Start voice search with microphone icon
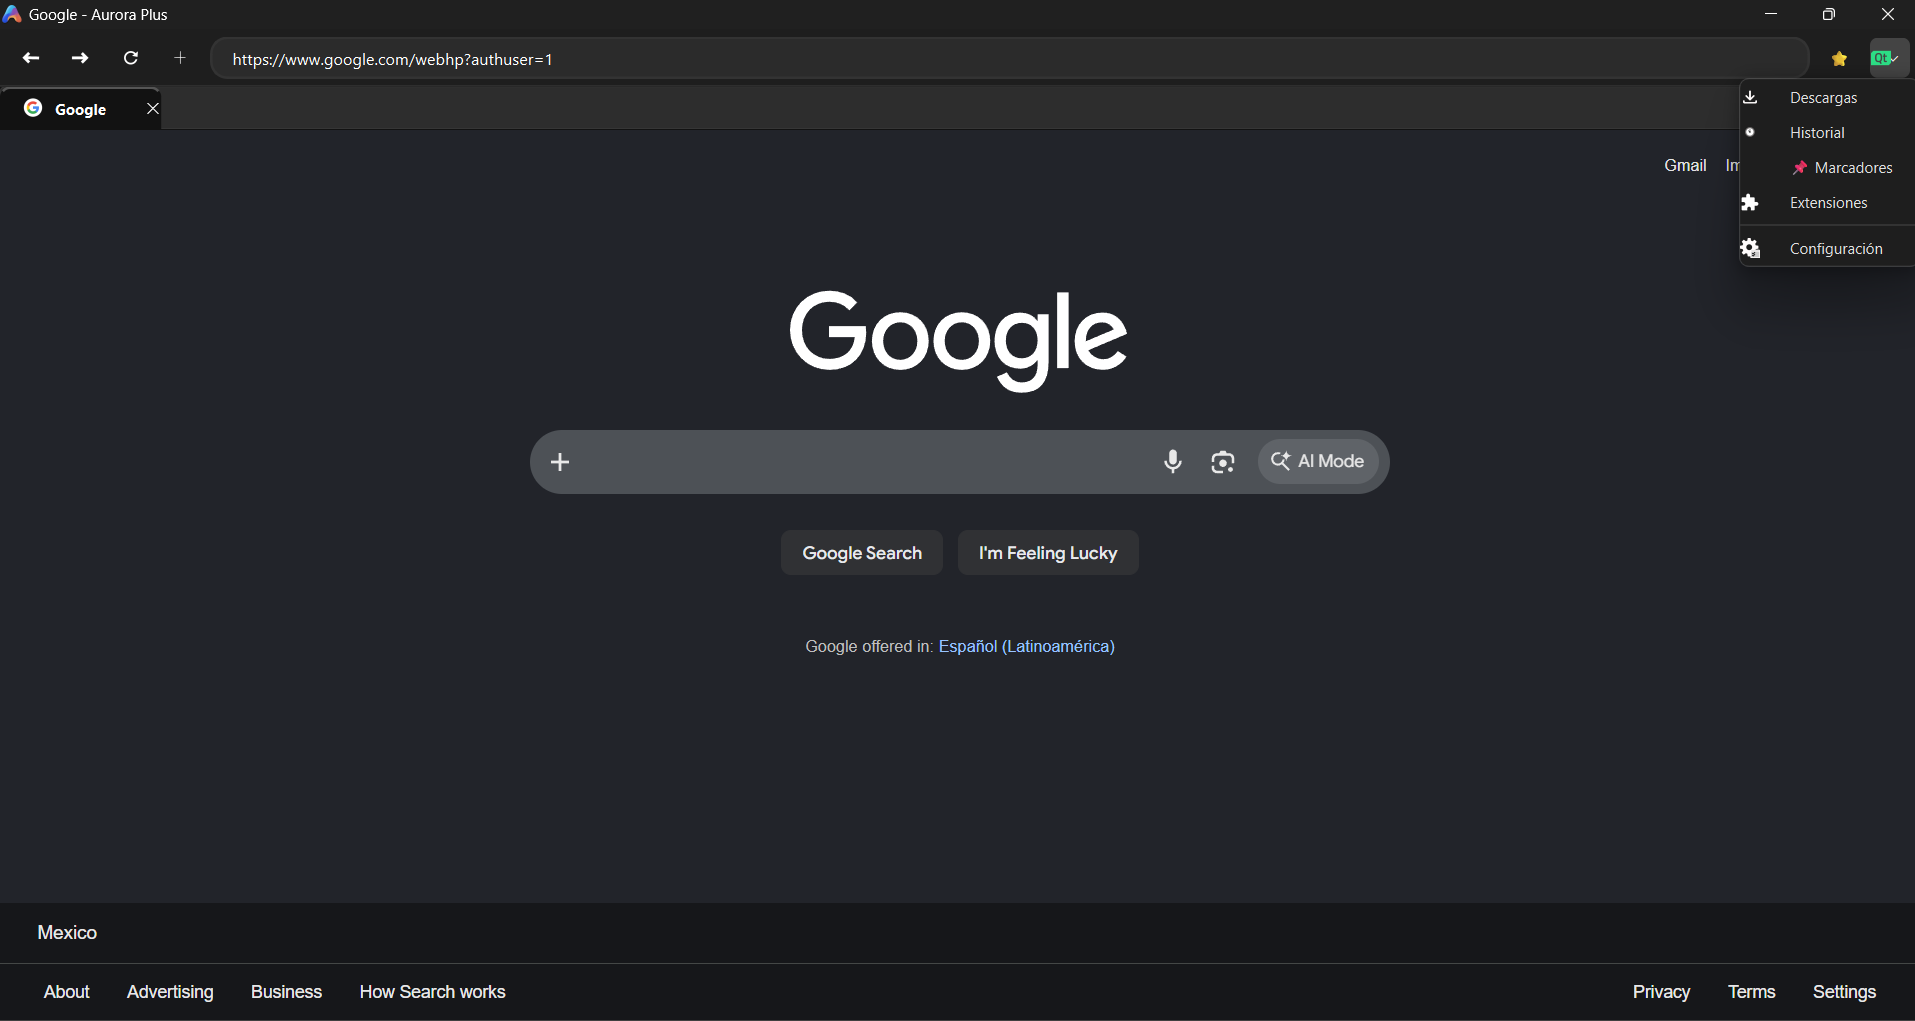This screenshot has width=1915, height=1021. point(1173,461)
